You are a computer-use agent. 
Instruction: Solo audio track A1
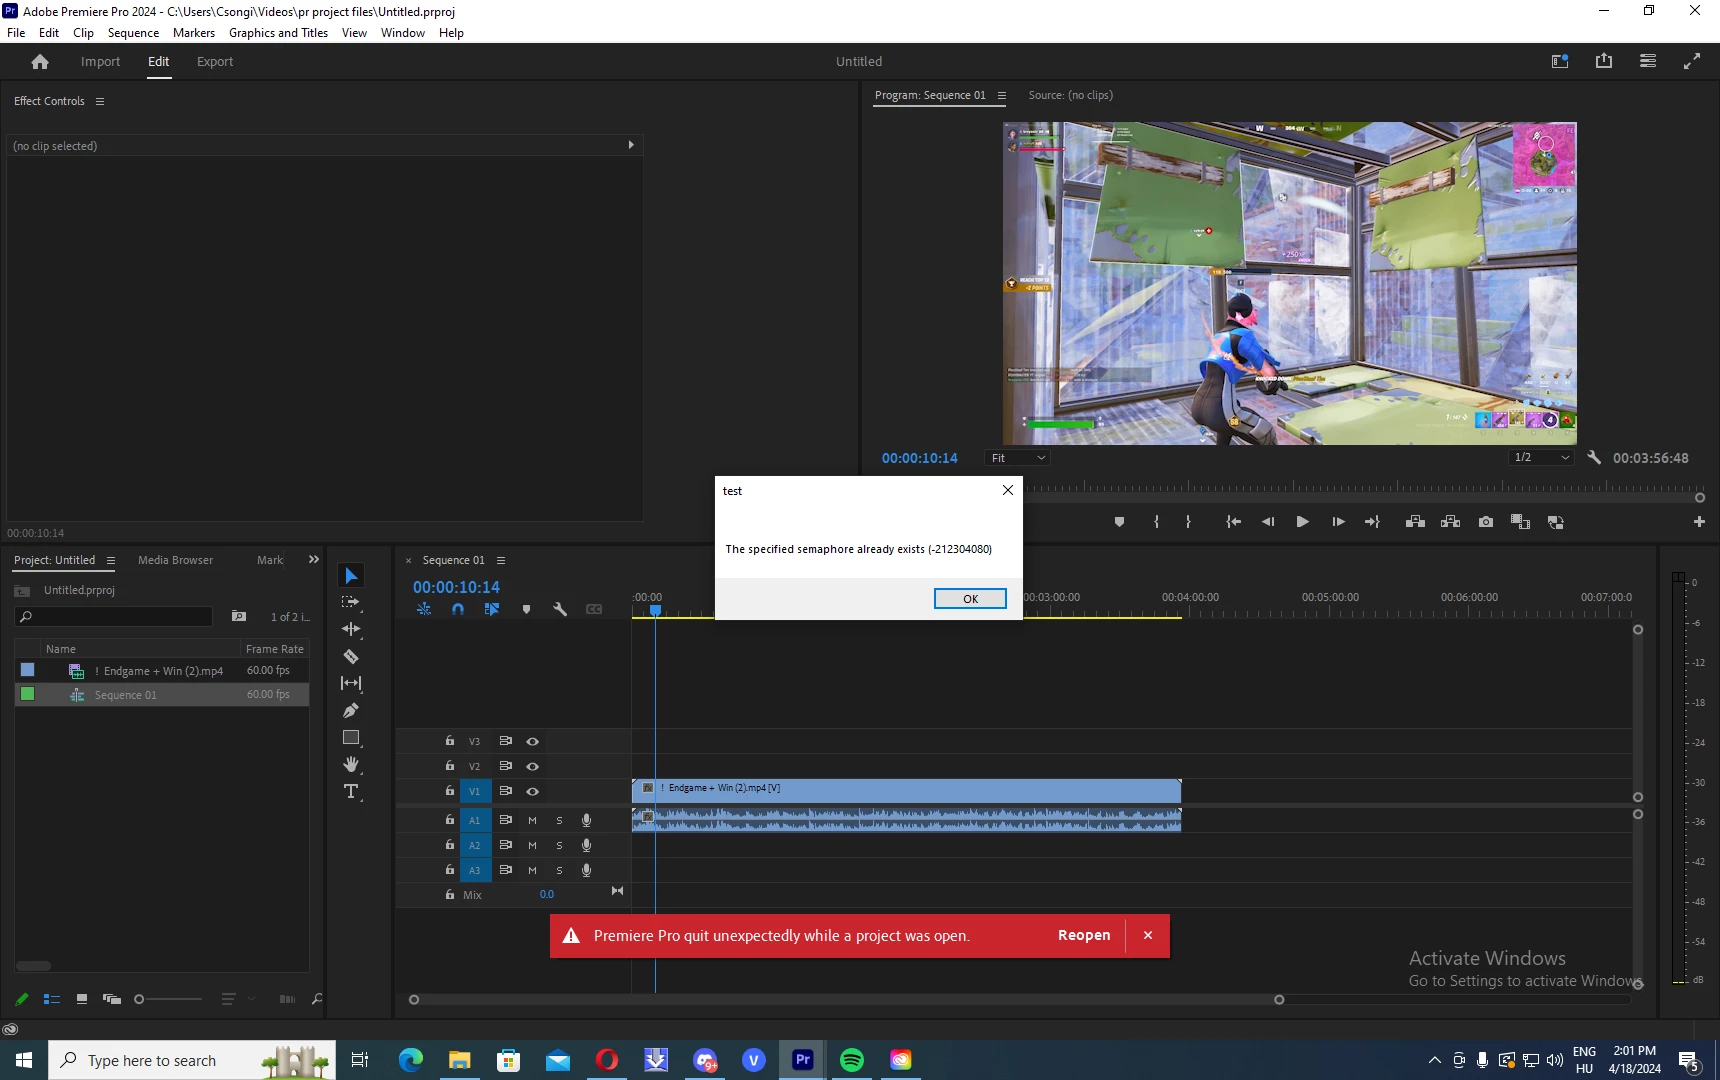559,820
